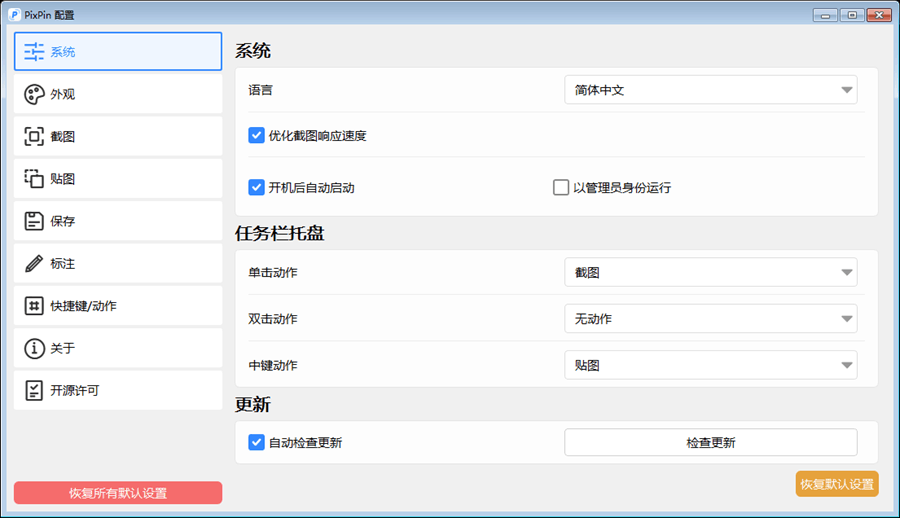Disable 开机后自动启动 checkbox

tap(256, 188)
